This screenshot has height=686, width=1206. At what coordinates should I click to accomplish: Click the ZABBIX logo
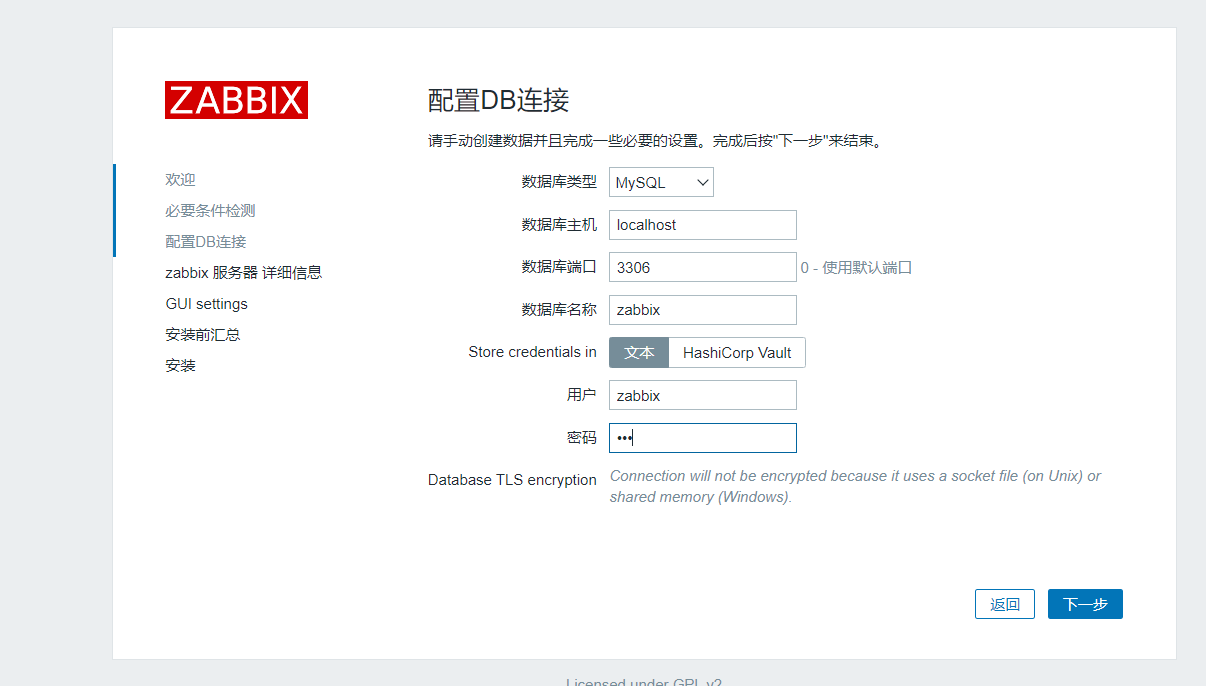tap(236, 100)
